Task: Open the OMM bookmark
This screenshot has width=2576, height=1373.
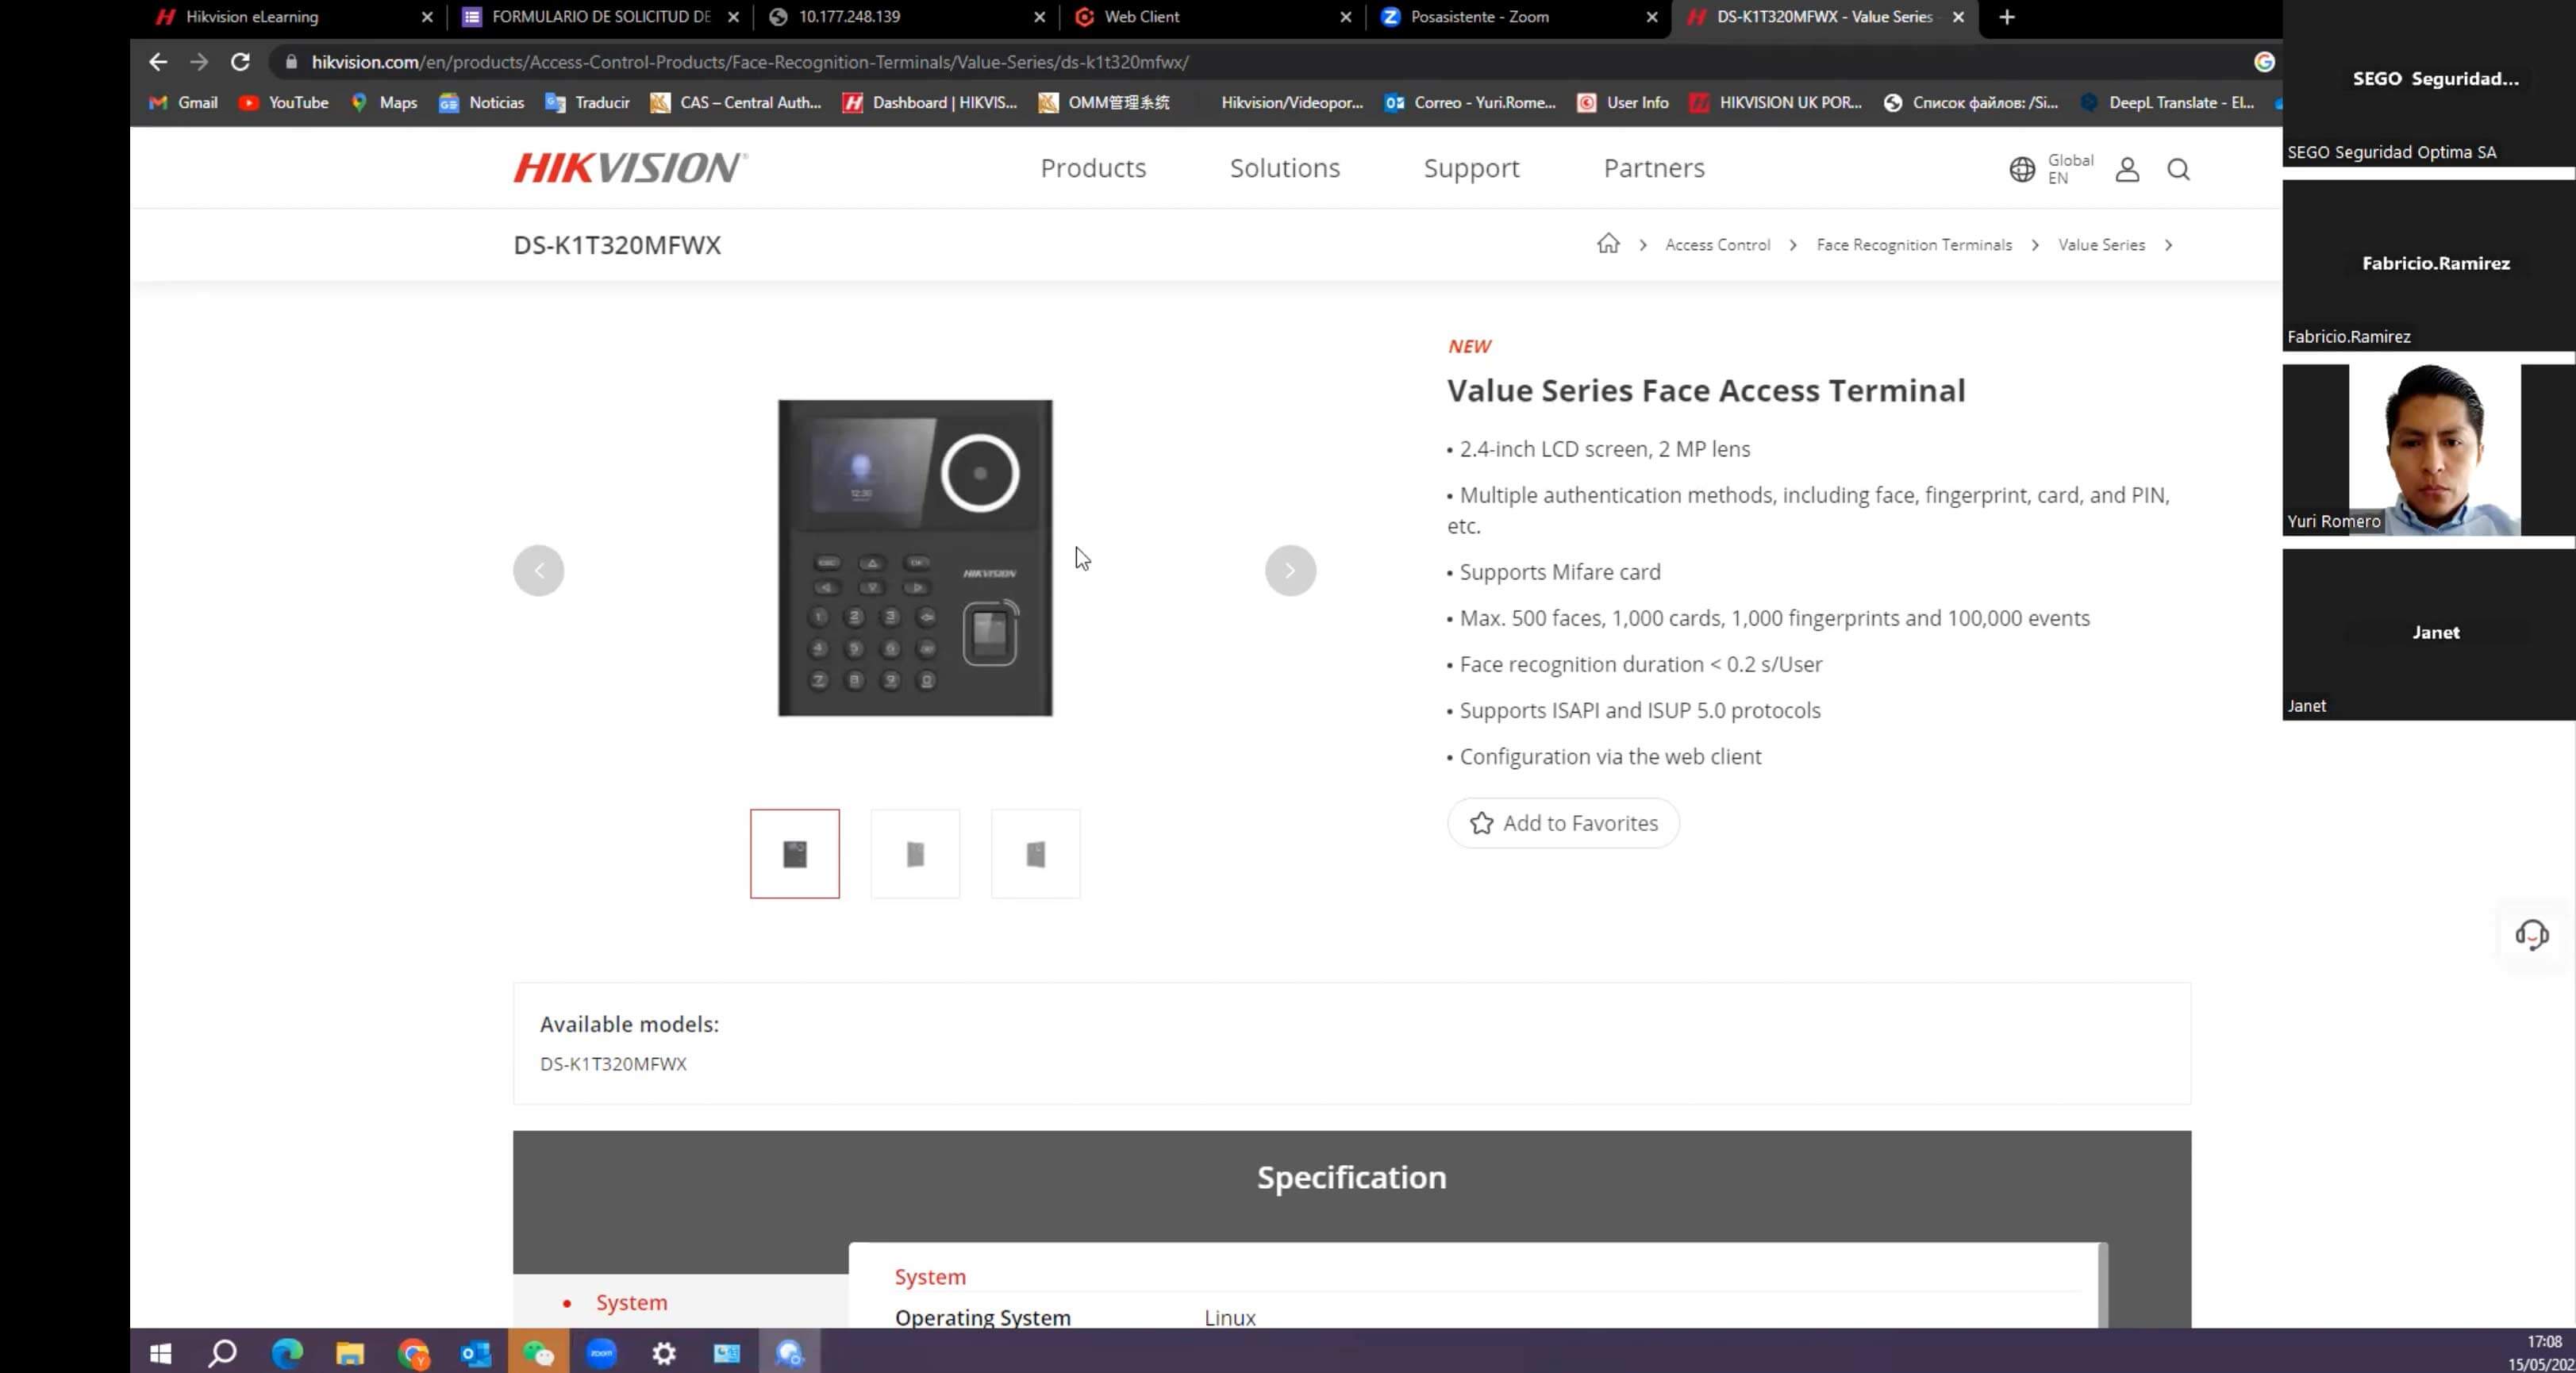Action: (x=1104, y=103)
